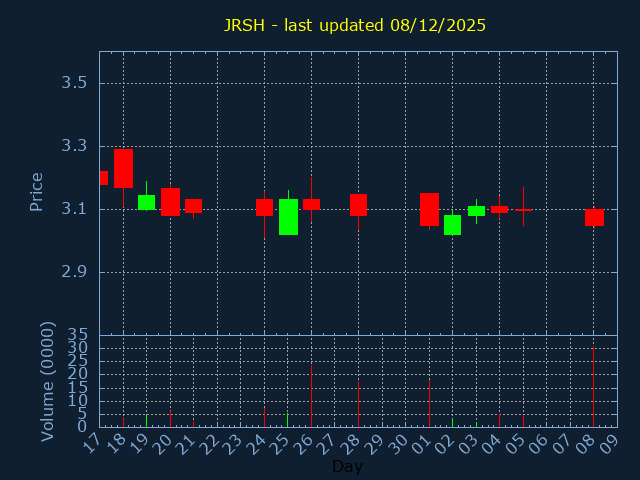Select the red candlestick on day 28

[x=358, y=204]
